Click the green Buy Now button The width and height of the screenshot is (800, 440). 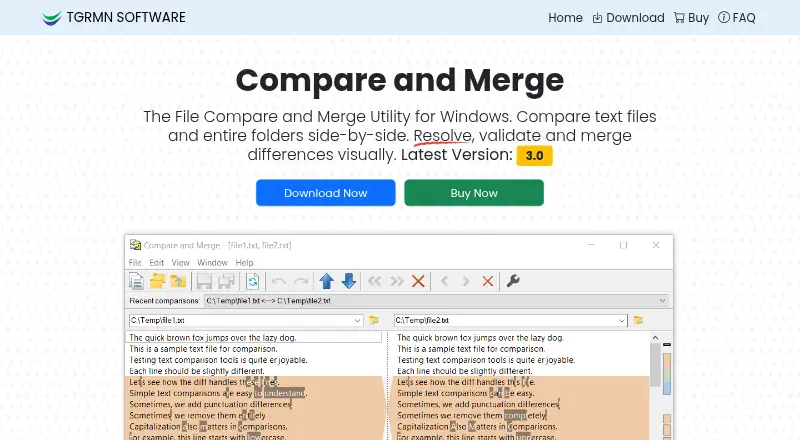click(474, 193)
